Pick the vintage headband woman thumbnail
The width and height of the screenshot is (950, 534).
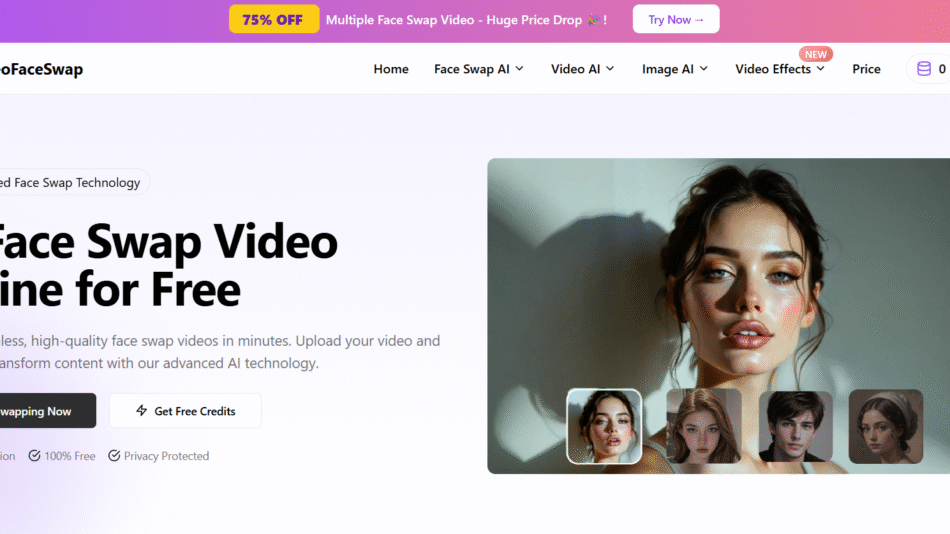885,426
